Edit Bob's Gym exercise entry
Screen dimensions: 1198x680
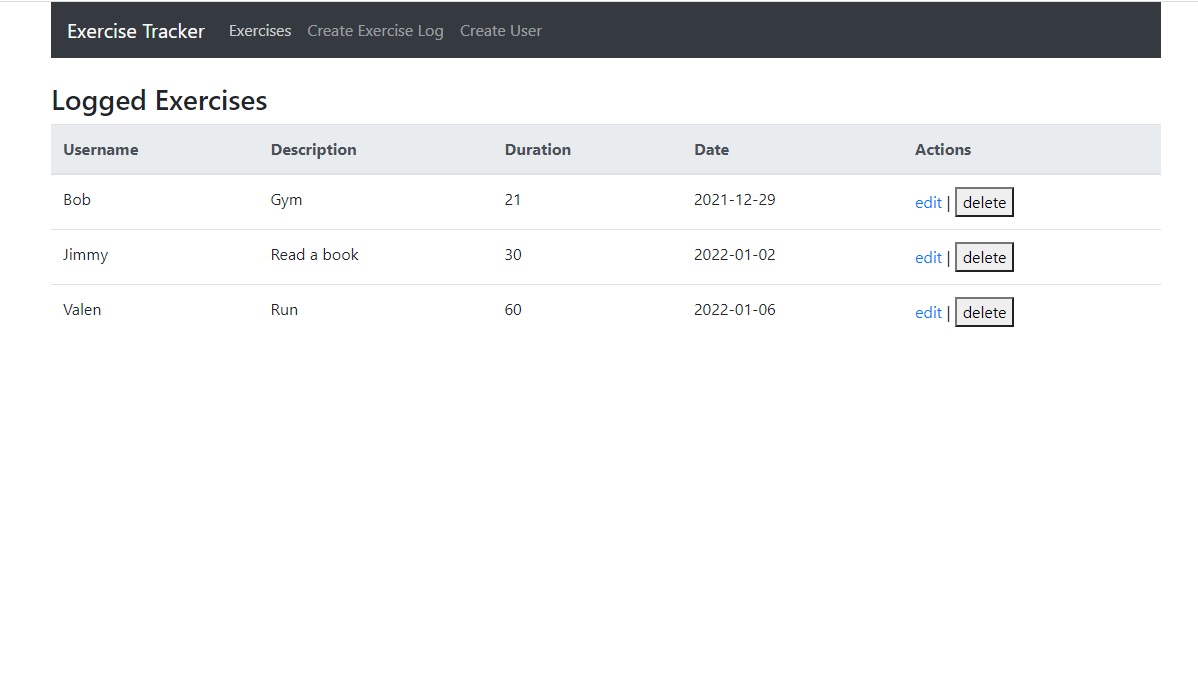[928, 202]
